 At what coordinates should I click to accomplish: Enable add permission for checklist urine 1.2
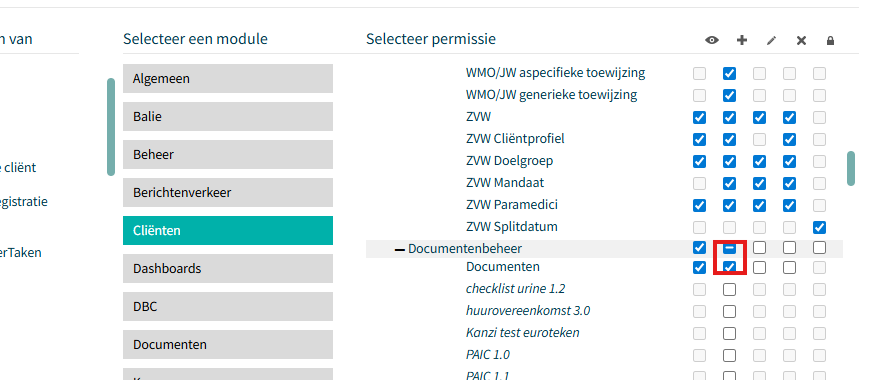729,289
